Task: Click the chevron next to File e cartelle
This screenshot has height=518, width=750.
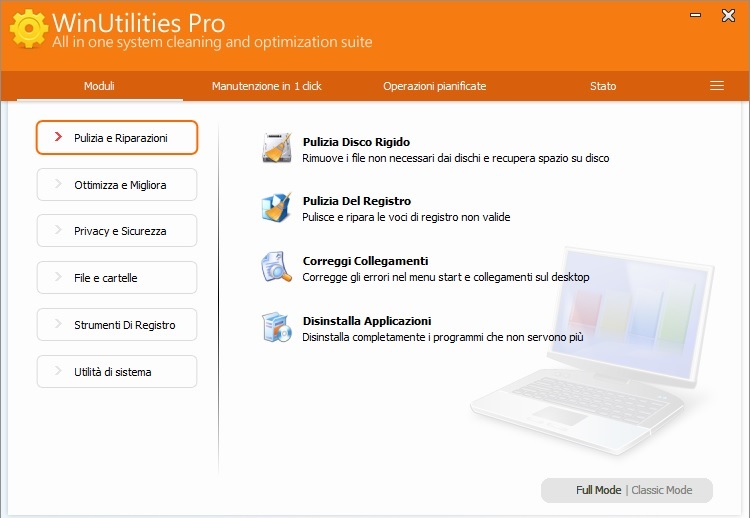Action: [58, 277]
